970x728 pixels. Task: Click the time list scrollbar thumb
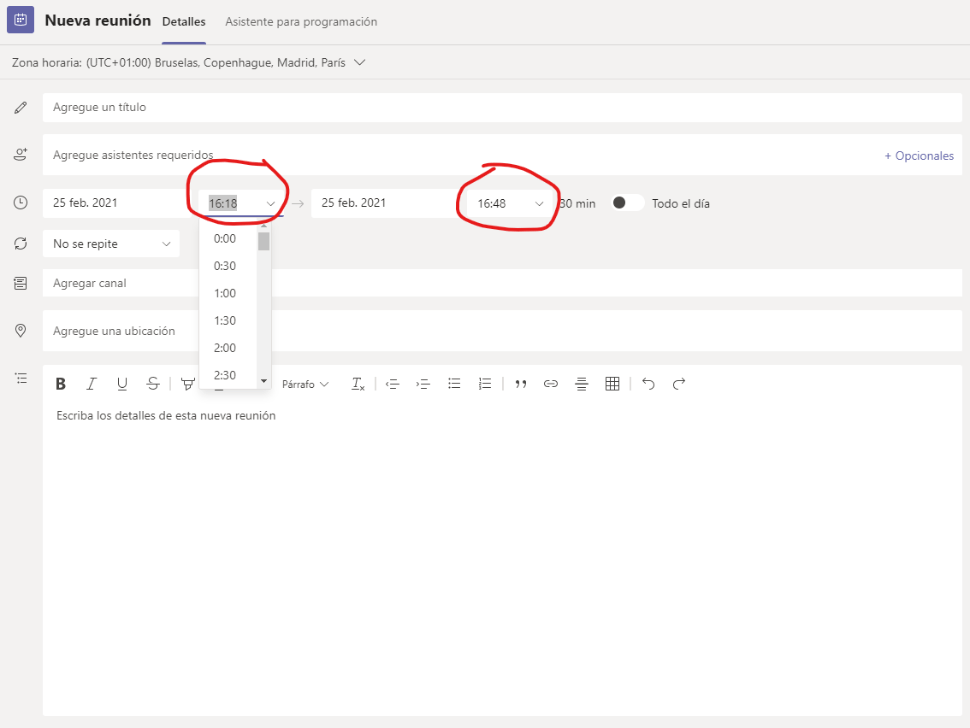click(x=264, y=241)
